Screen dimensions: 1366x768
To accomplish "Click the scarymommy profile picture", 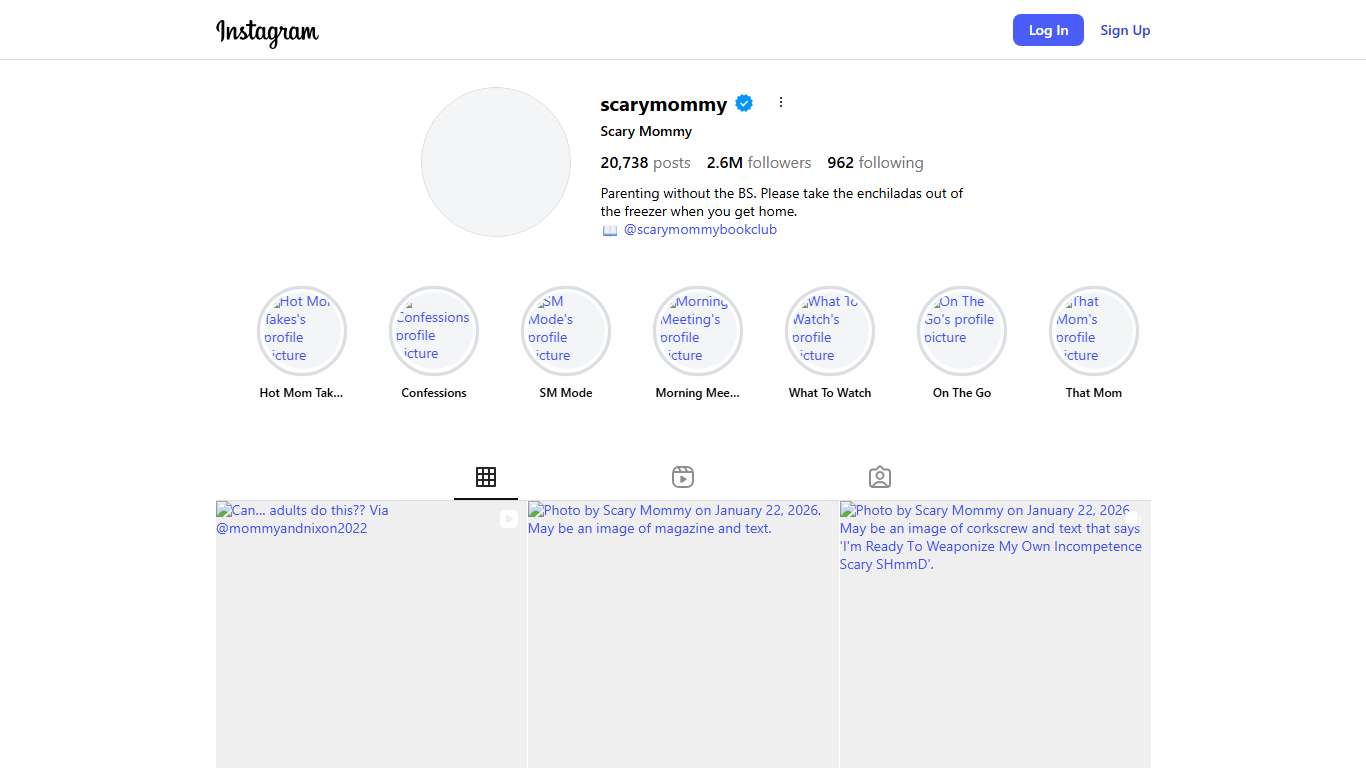I will 496,162.
